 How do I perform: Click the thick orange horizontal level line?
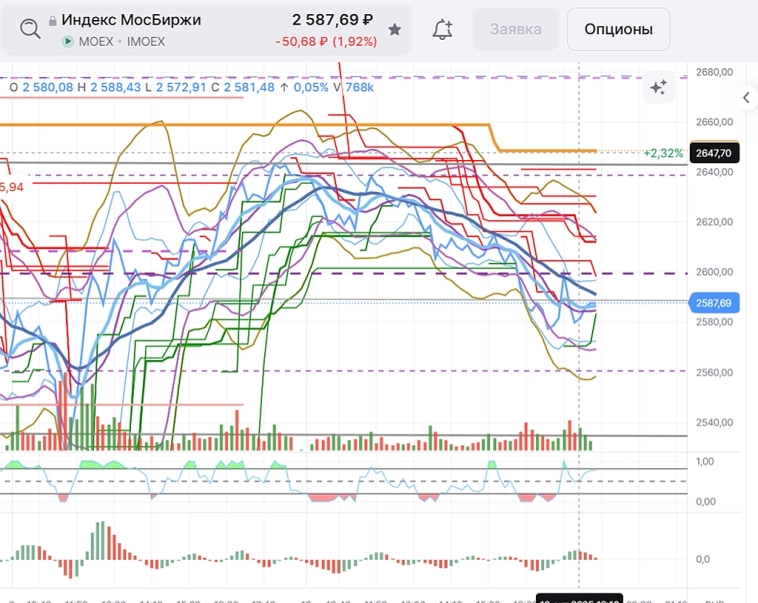(250, 125)
